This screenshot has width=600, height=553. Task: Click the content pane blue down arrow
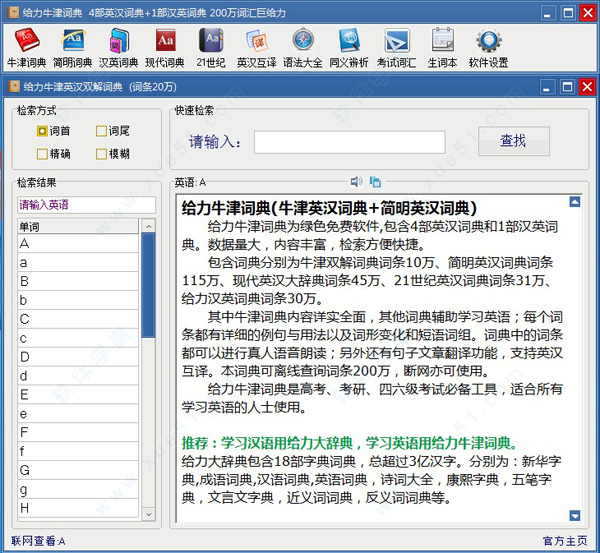click(x=575, y=515)
